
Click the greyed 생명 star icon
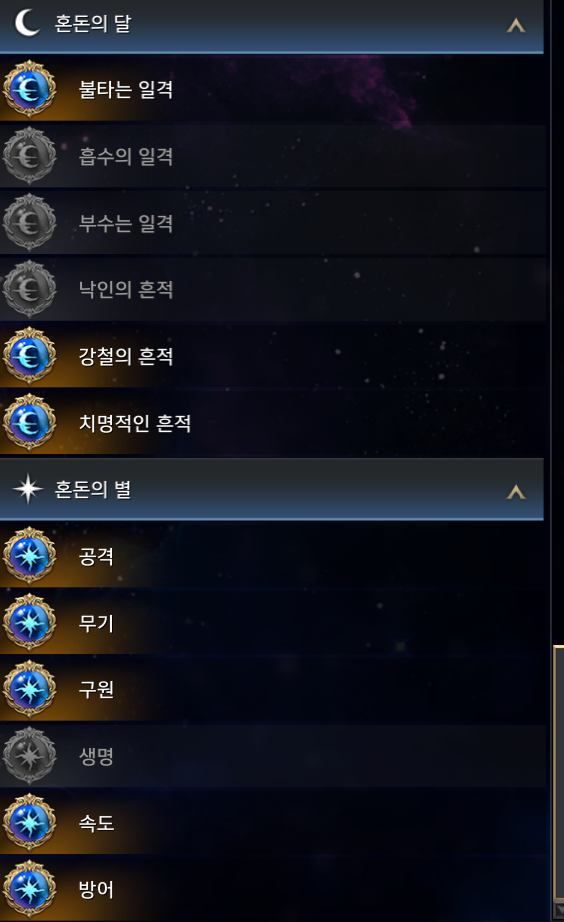point(29,756)
